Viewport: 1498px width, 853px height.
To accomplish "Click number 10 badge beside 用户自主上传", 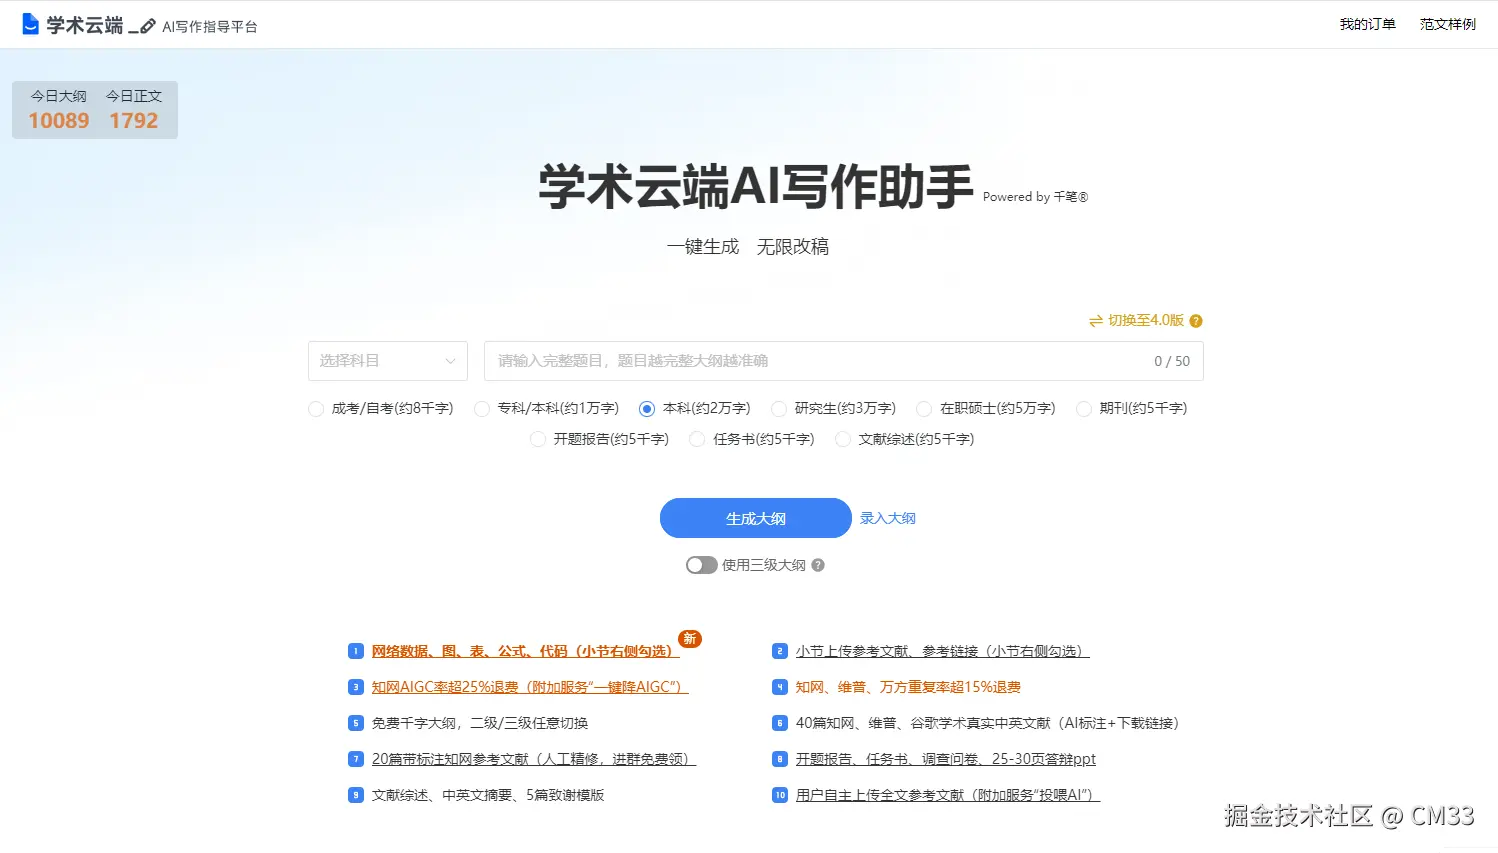I will (x=780, y=795).
